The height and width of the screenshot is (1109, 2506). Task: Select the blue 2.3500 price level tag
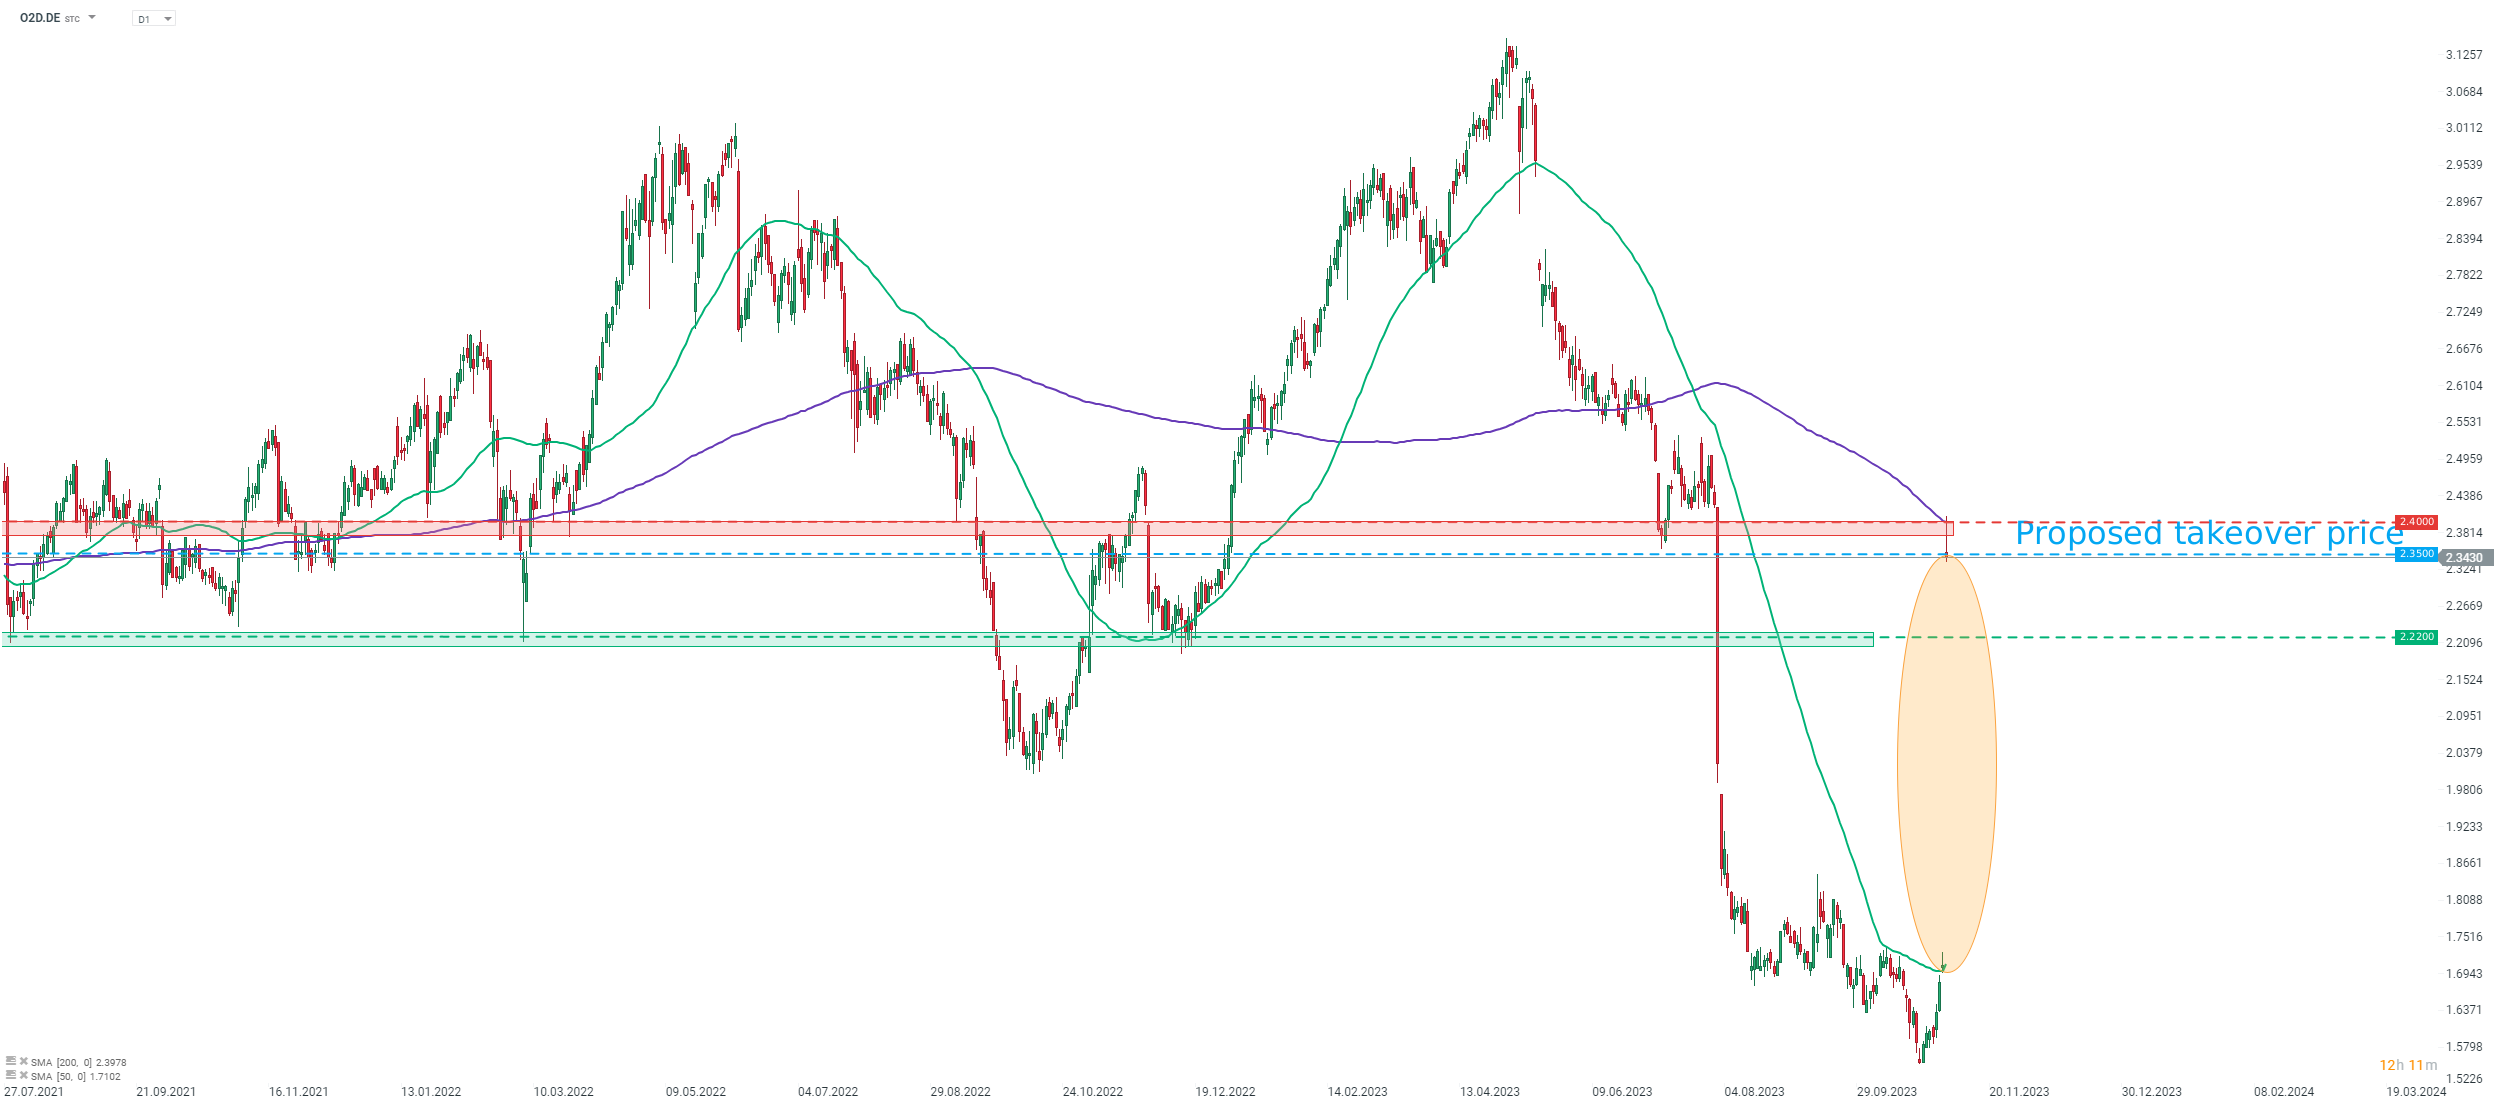point(2416,554)
